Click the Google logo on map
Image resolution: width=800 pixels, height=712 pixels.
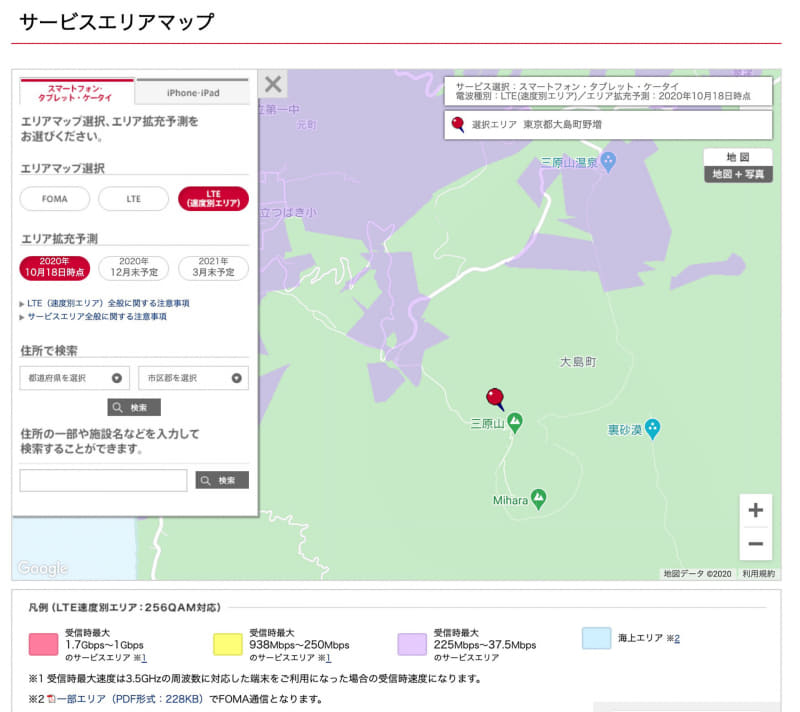(42, 568)
